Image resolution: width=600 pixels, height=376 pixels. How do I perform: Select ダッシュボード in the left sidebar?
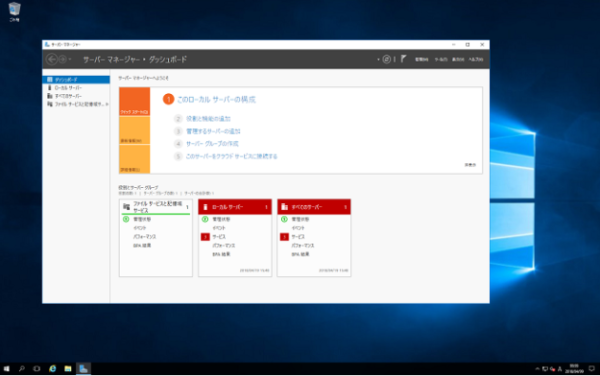coord(76,80)
